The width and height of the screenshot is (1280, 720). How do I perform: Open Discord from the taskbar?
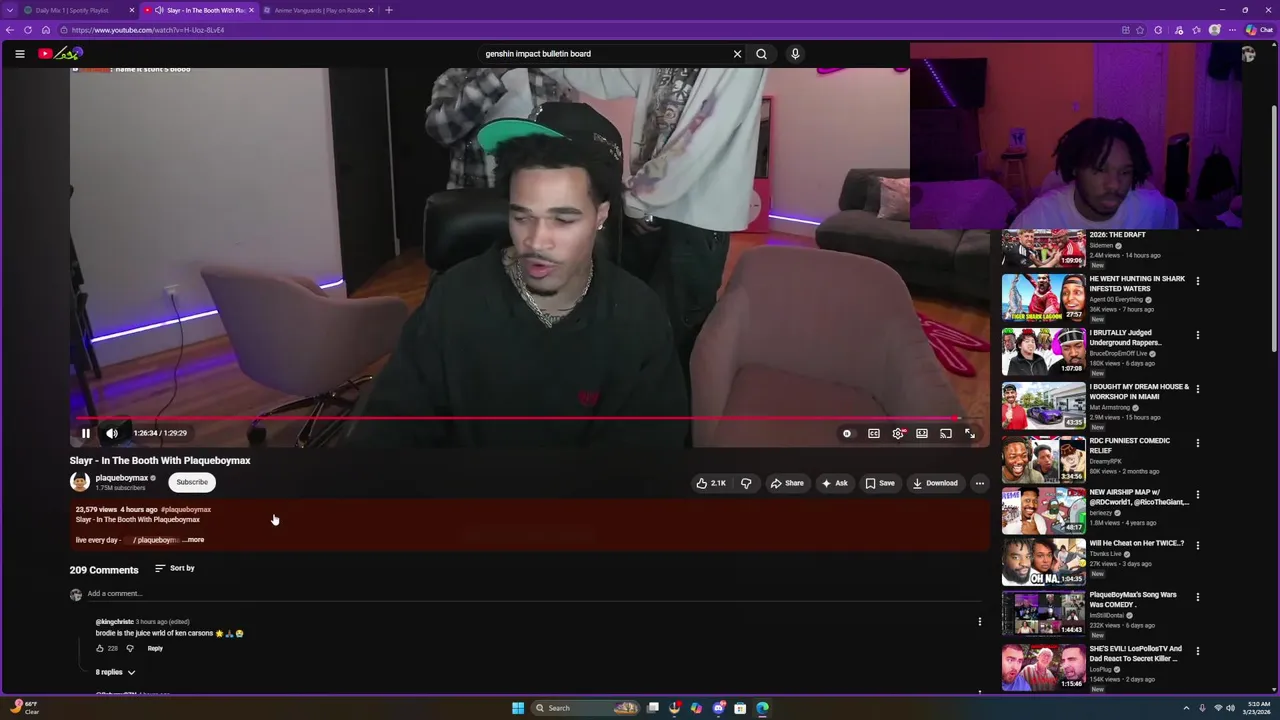[718, 708]
